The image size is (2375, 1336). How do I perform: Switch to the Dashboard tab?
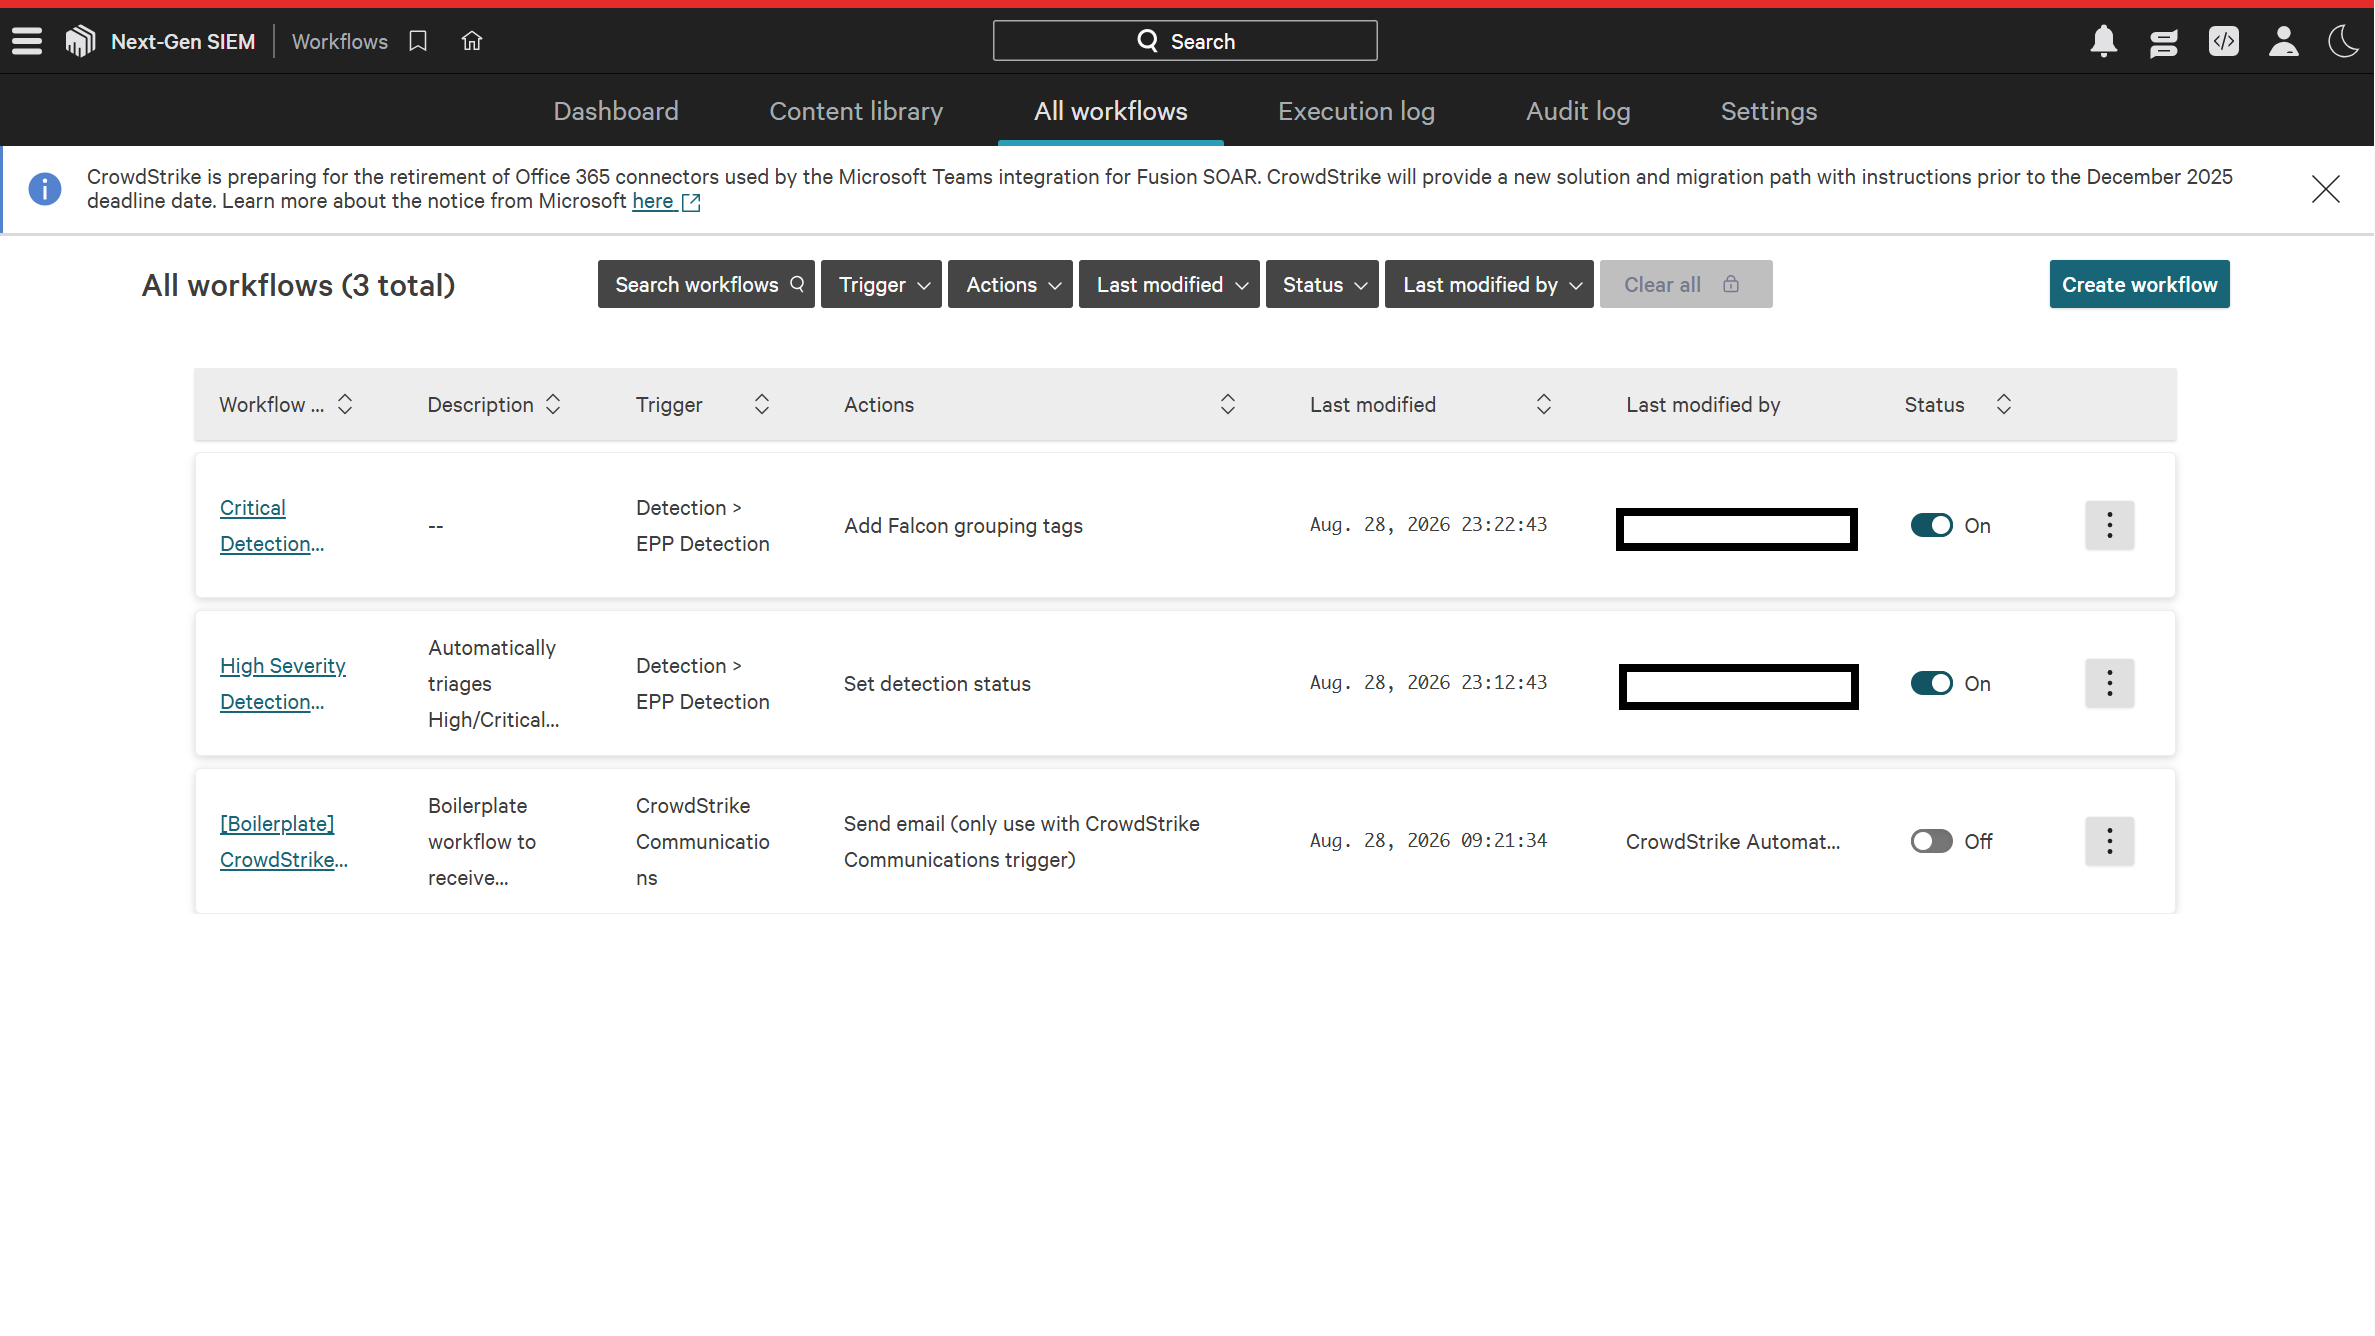(616, 111)
